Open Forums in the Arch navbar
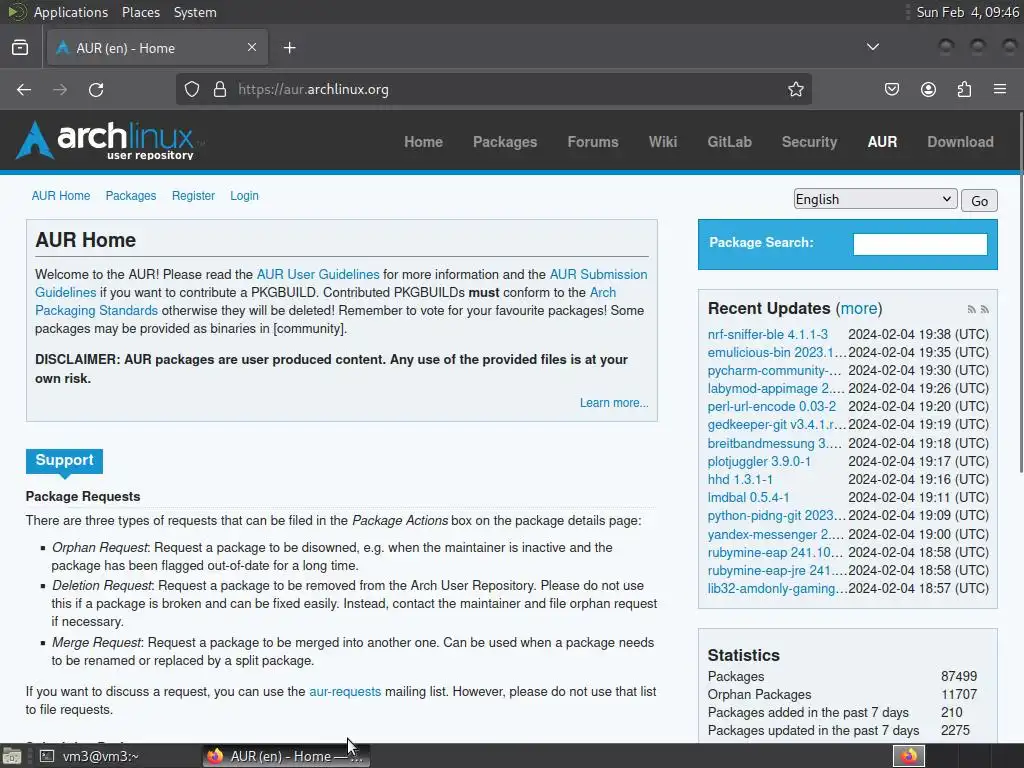 pos(593,142)
